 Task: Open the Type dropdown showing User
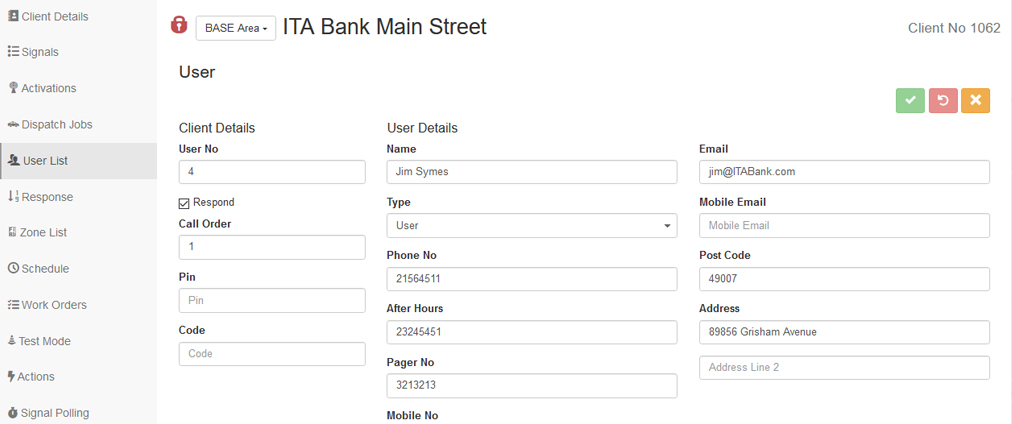point(531,226)
